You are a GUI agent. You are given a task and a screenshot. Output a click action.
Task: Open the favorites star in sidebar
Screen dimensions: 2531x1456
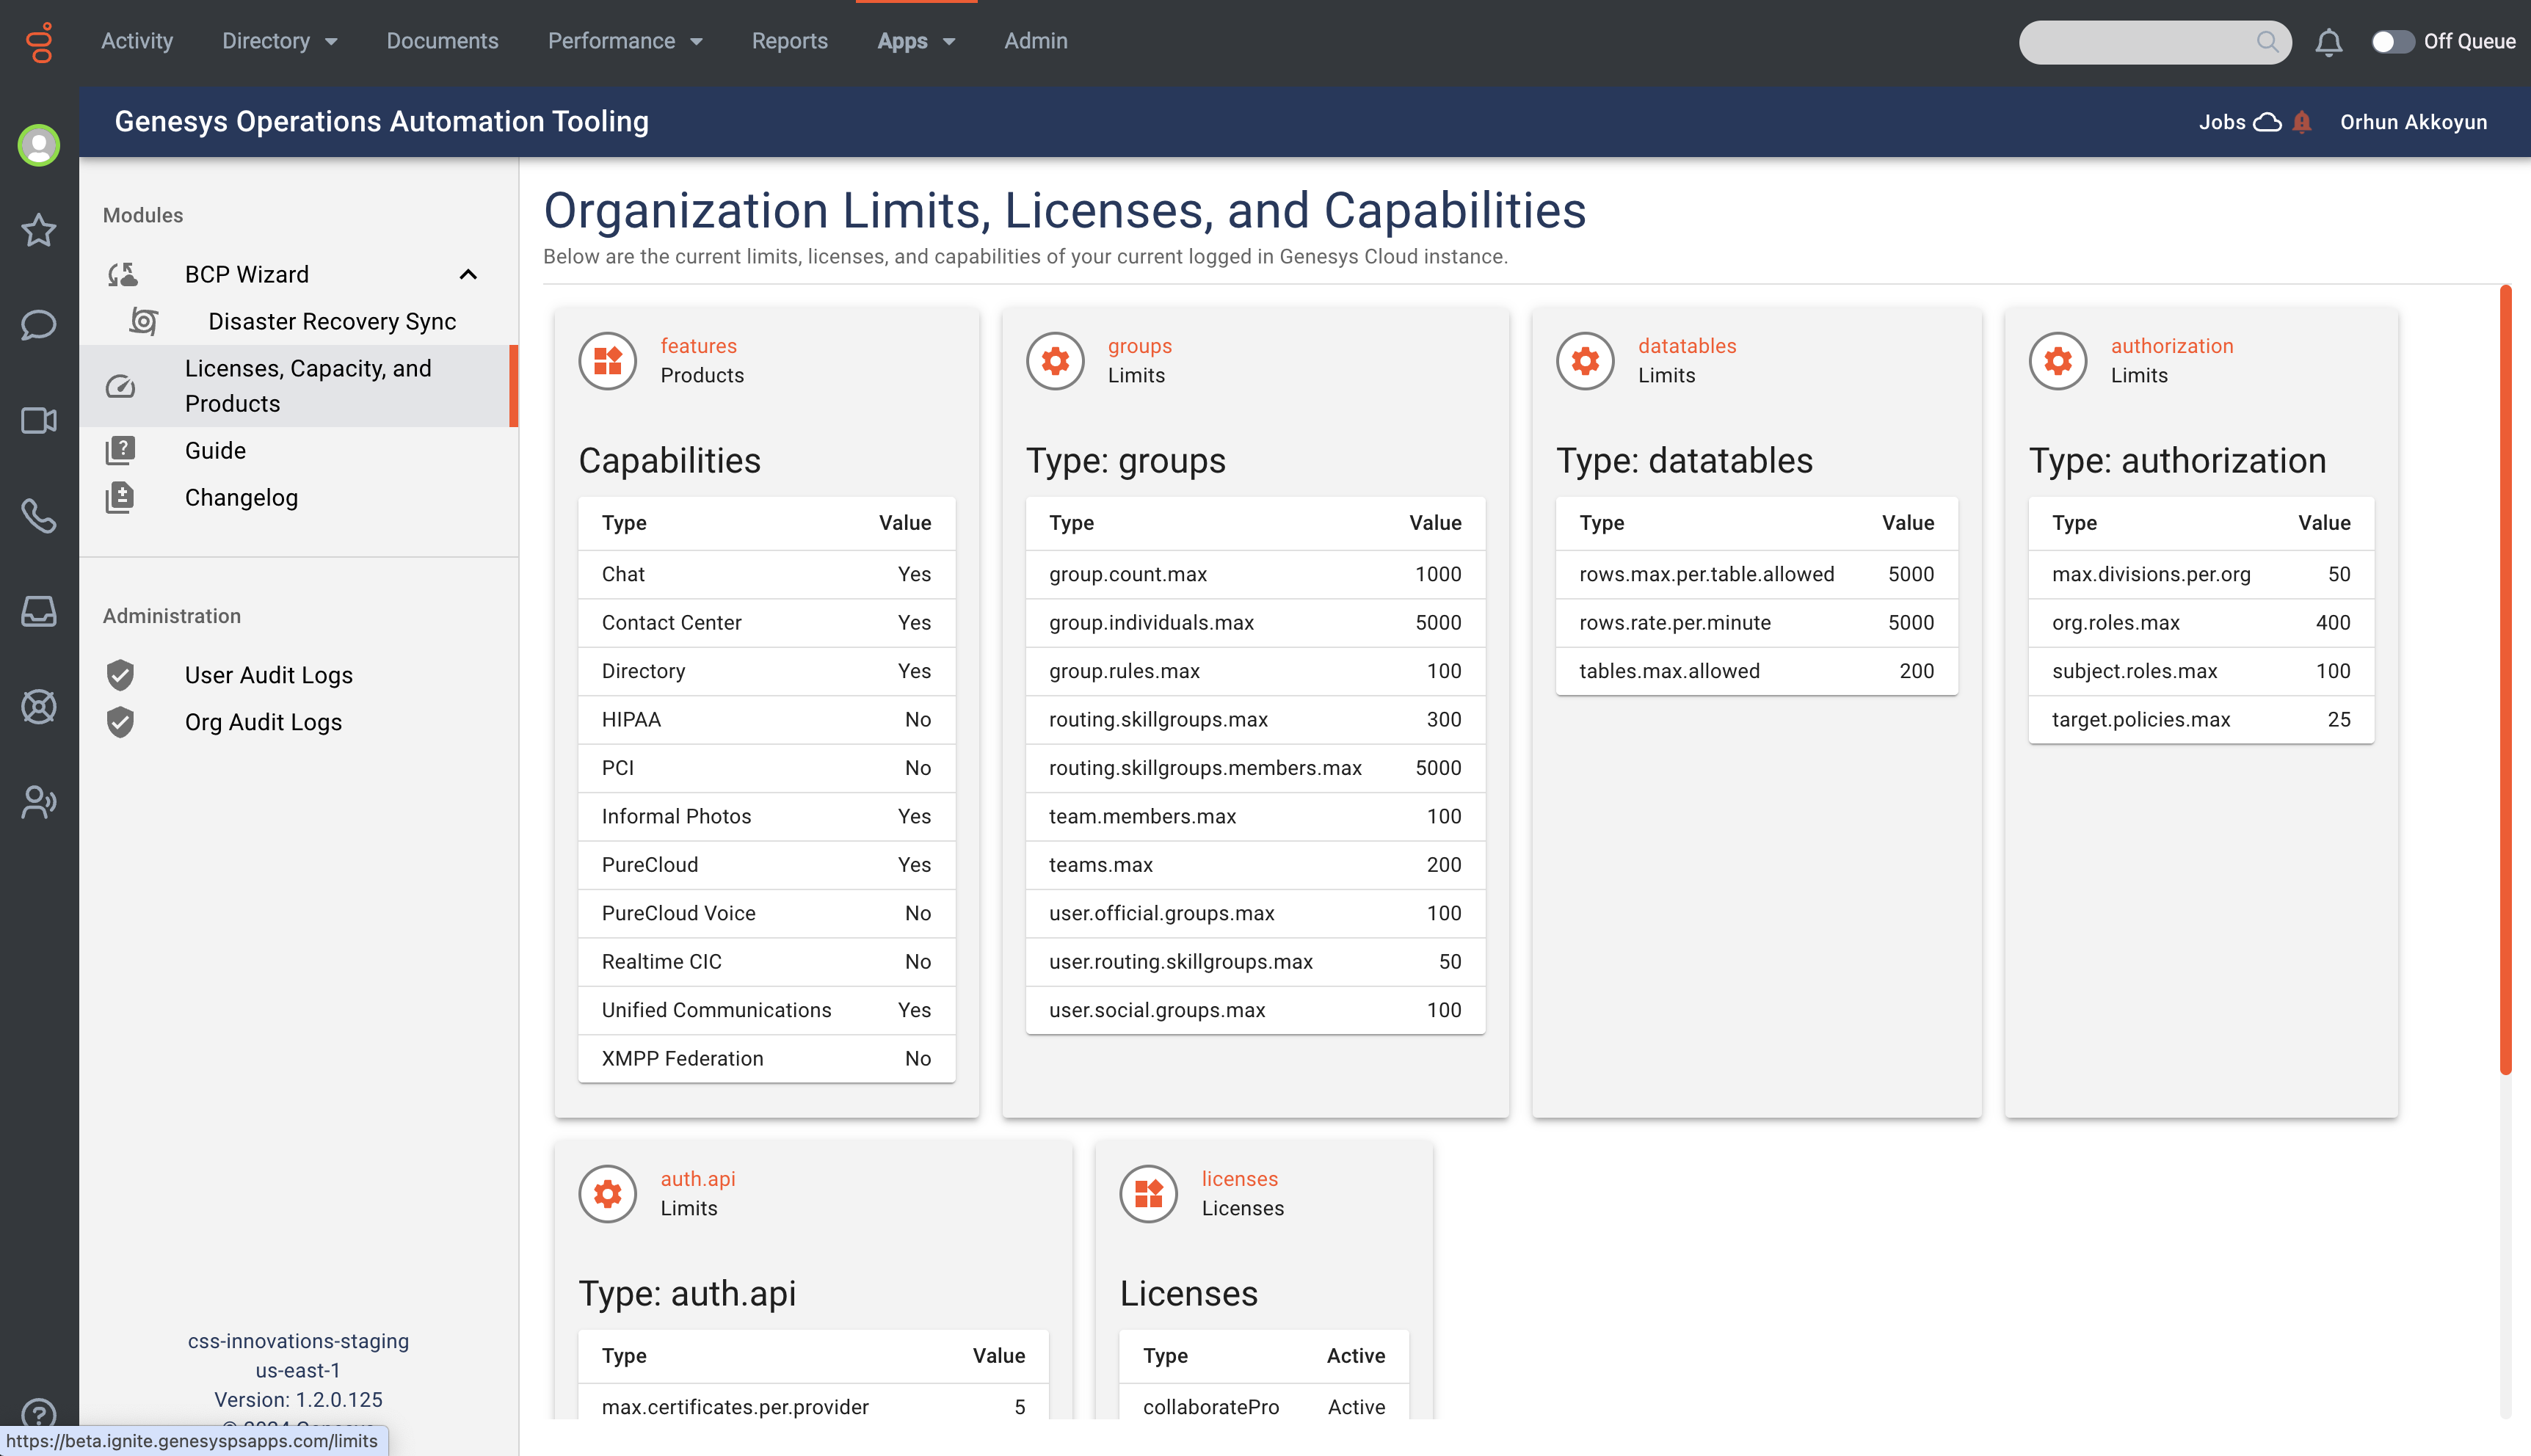pos(38,230)
